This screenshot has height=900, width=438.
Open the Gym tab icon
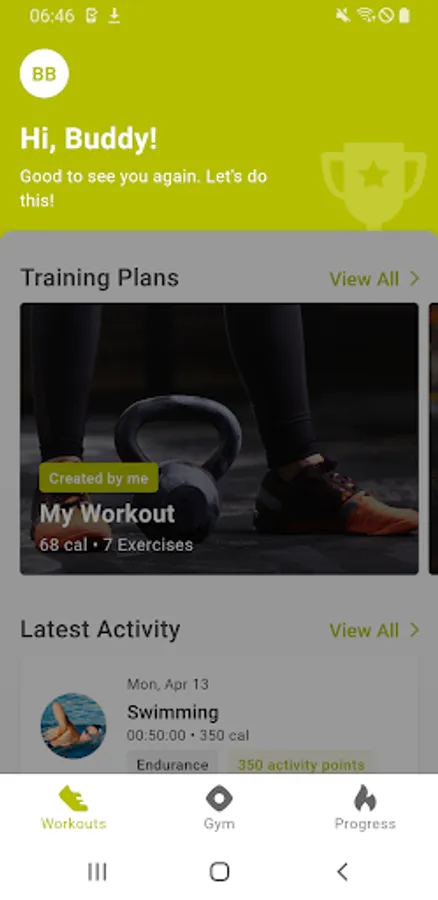219,798
